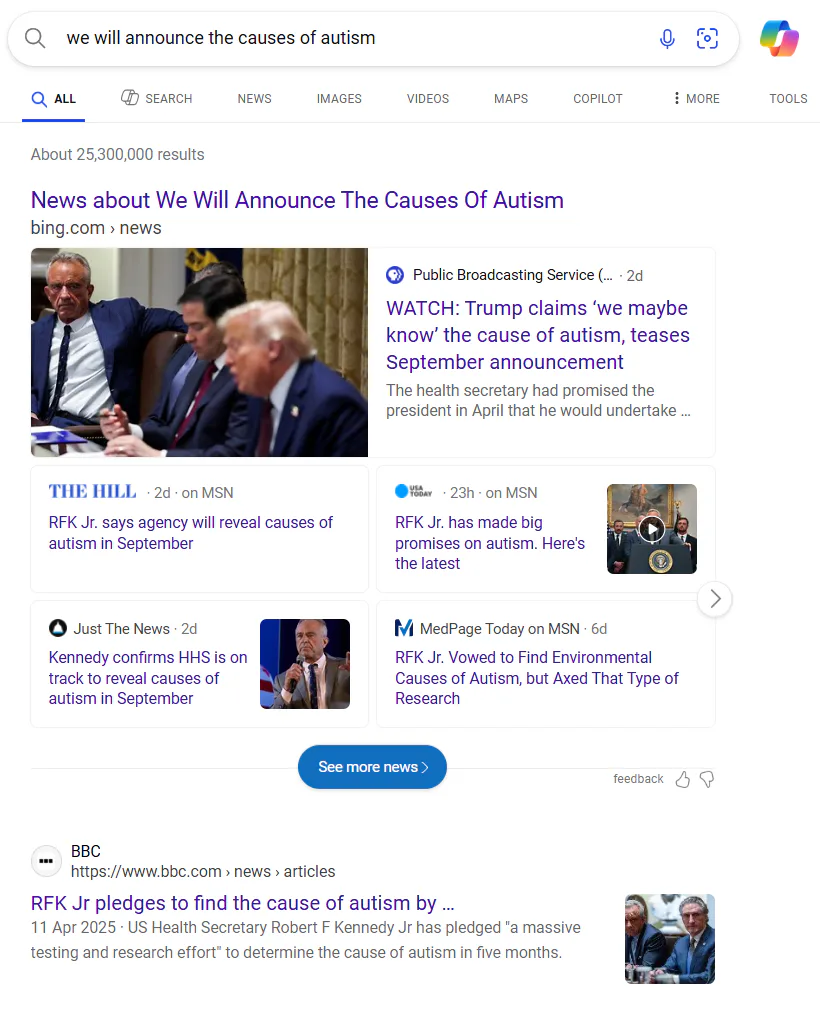Open visual search camera icon
The image size is (820, 1009).
707,39
